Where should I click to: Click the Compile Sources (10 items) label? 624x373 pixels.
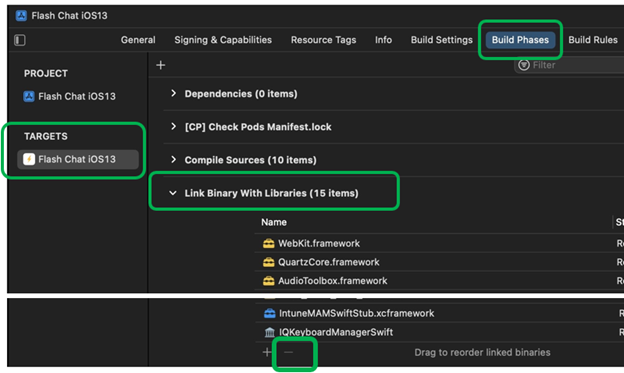[x=250, y=160]
